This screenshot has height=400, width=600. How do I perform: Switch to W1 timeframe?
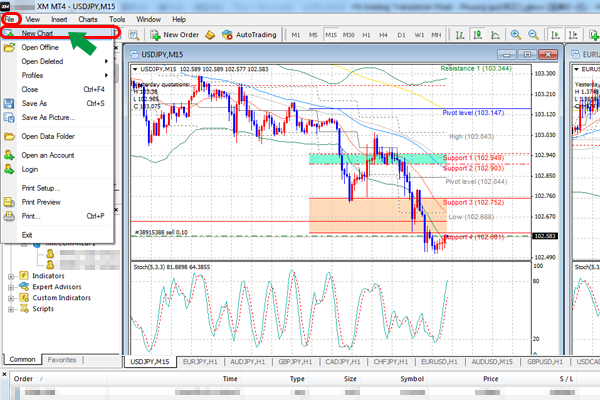pos(419,35)
